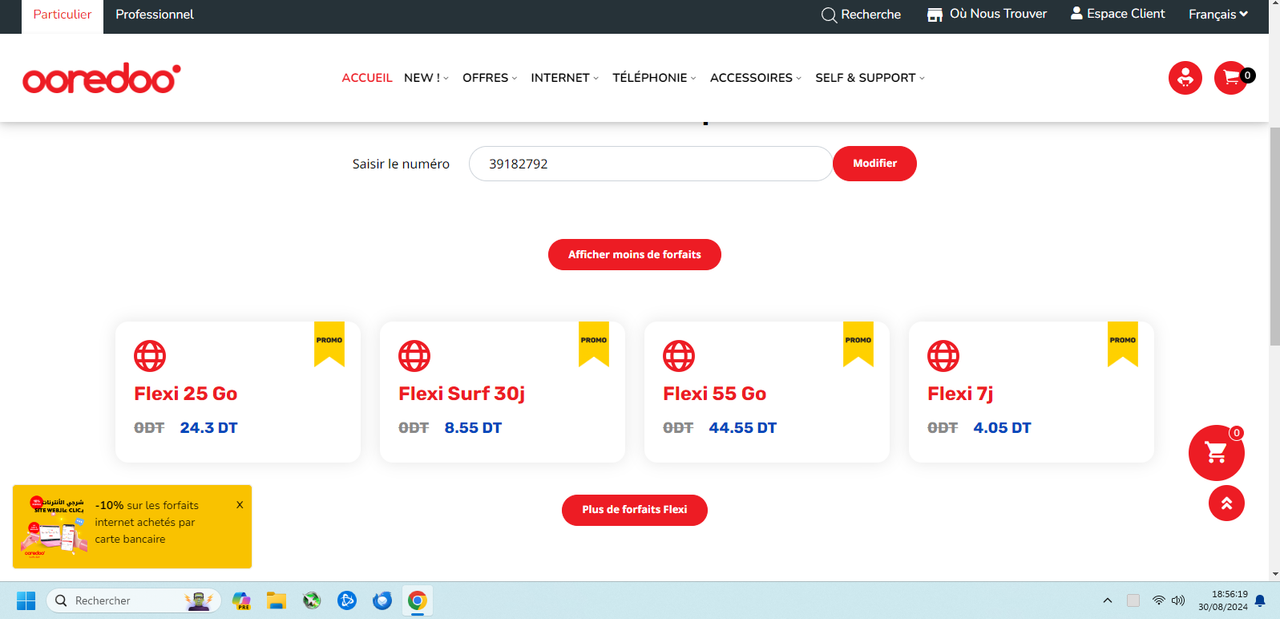The width and height of the screenshot is (1280, 619).
Task: Open Google Chrome in the taskbar
Action: pos(417,600)
